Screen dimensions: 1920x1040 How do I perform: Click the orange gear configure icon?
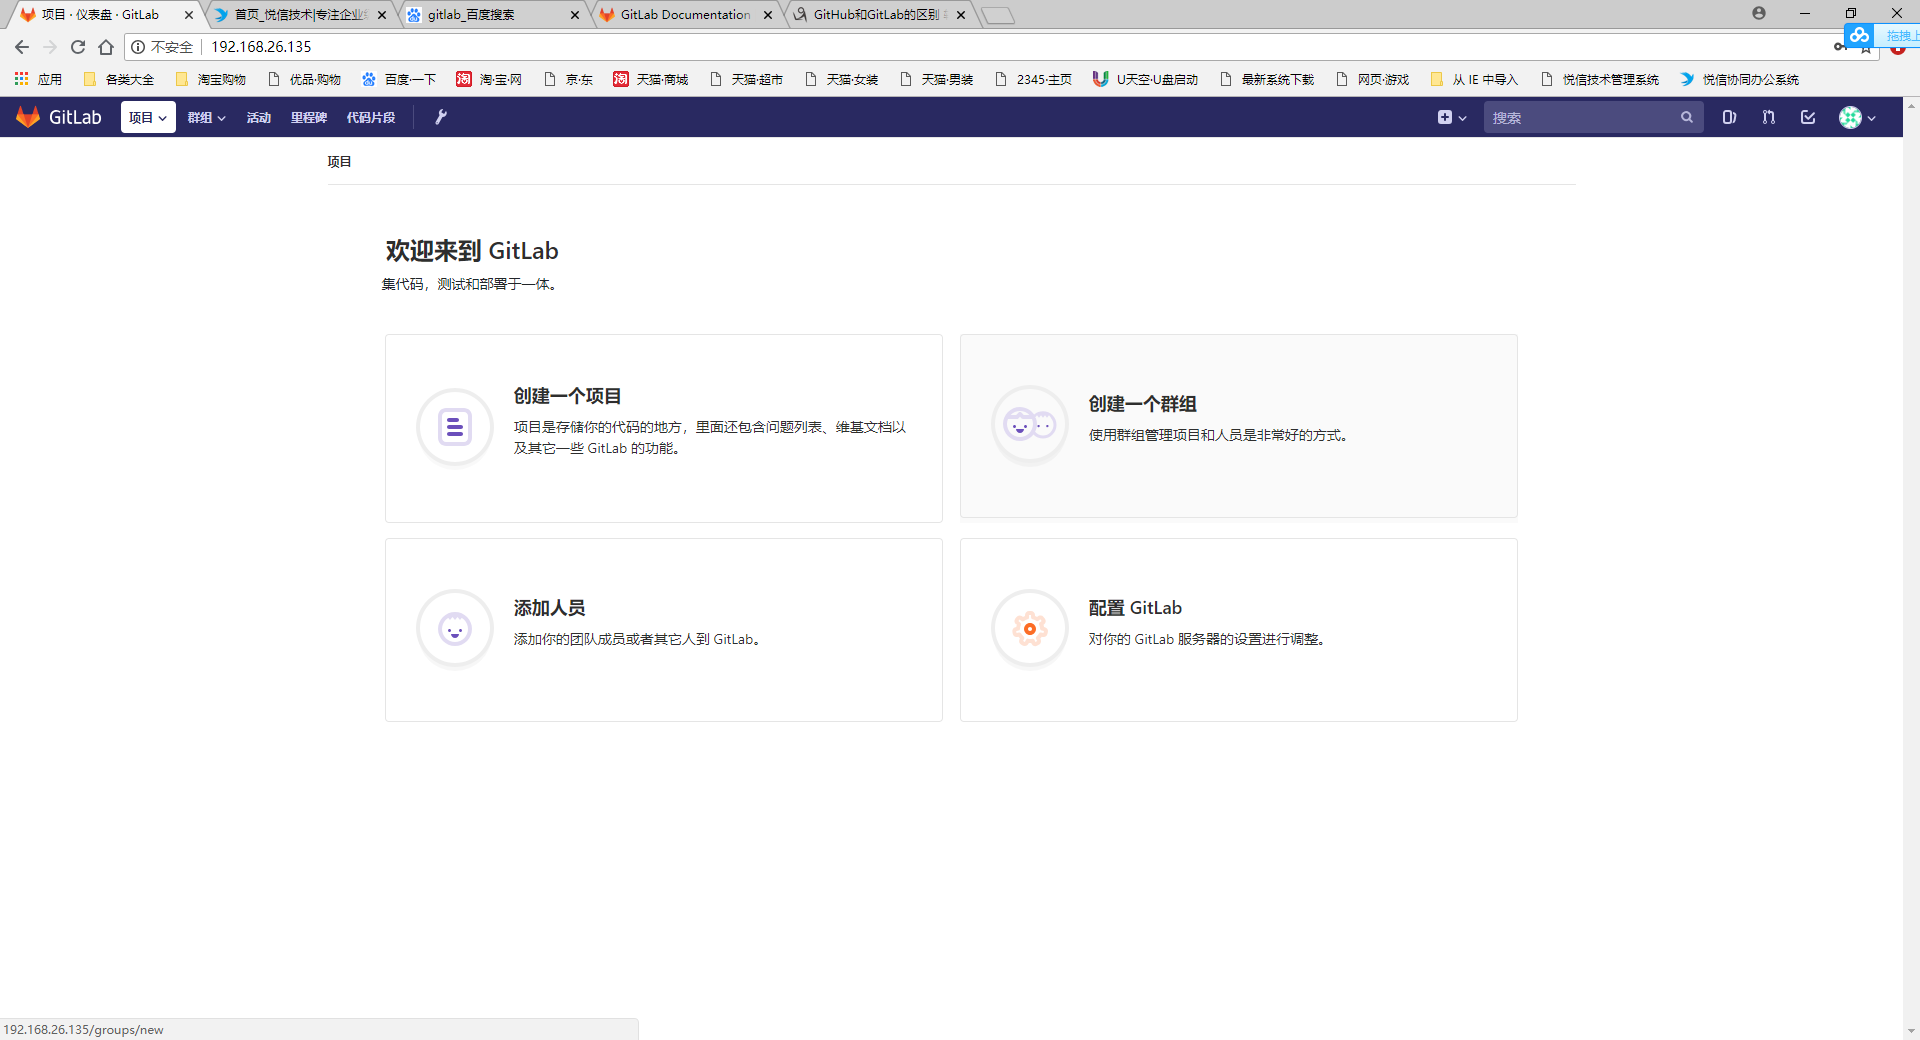[x=1030, y=629]
